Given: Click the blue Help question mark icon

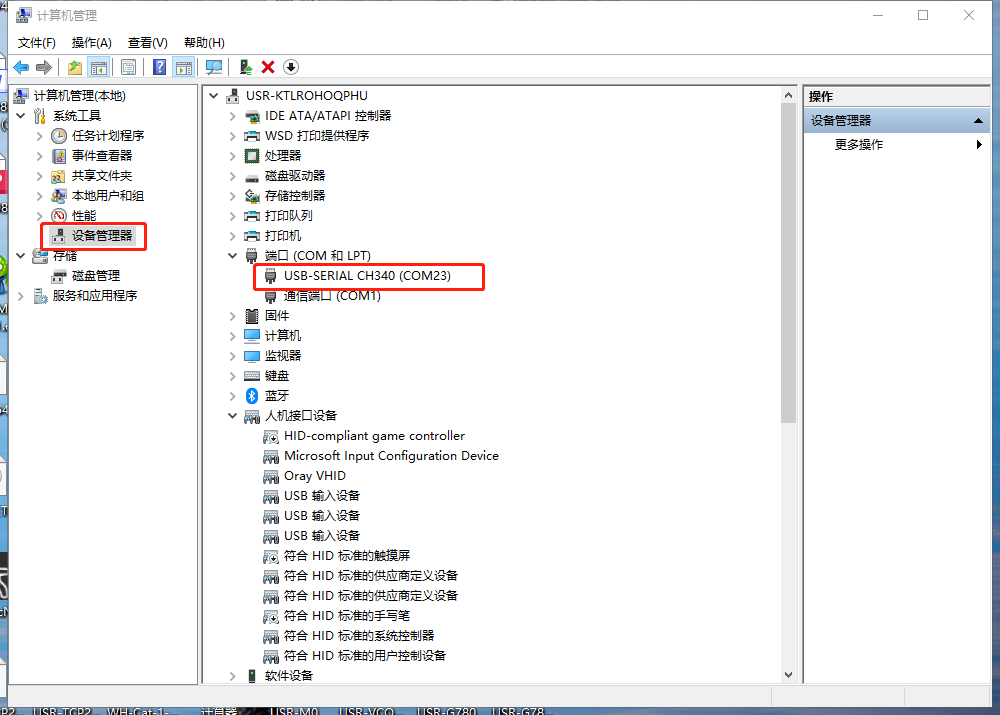Looking at the screenshot, I should click(x=159, y=67).
